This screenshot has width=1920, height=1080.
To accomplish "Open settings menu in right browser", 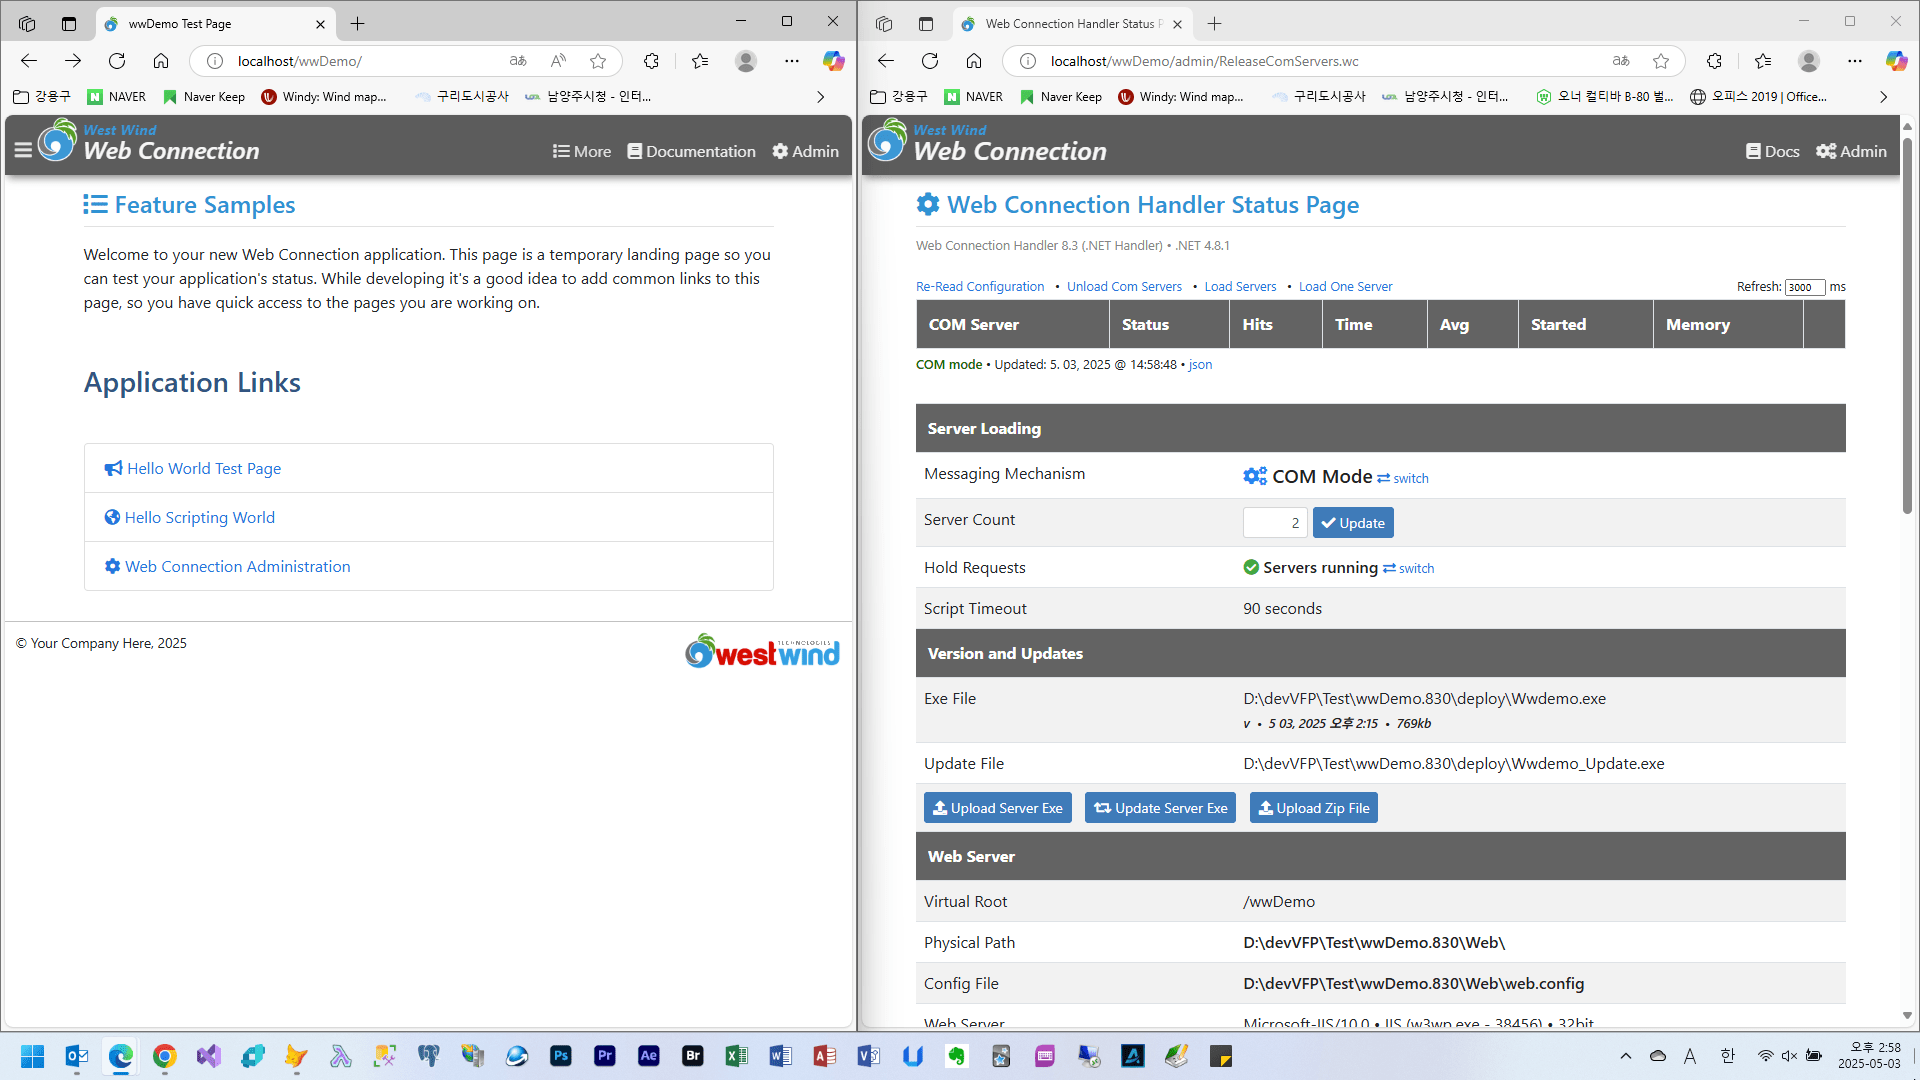I will click(x=1855, y=61).
